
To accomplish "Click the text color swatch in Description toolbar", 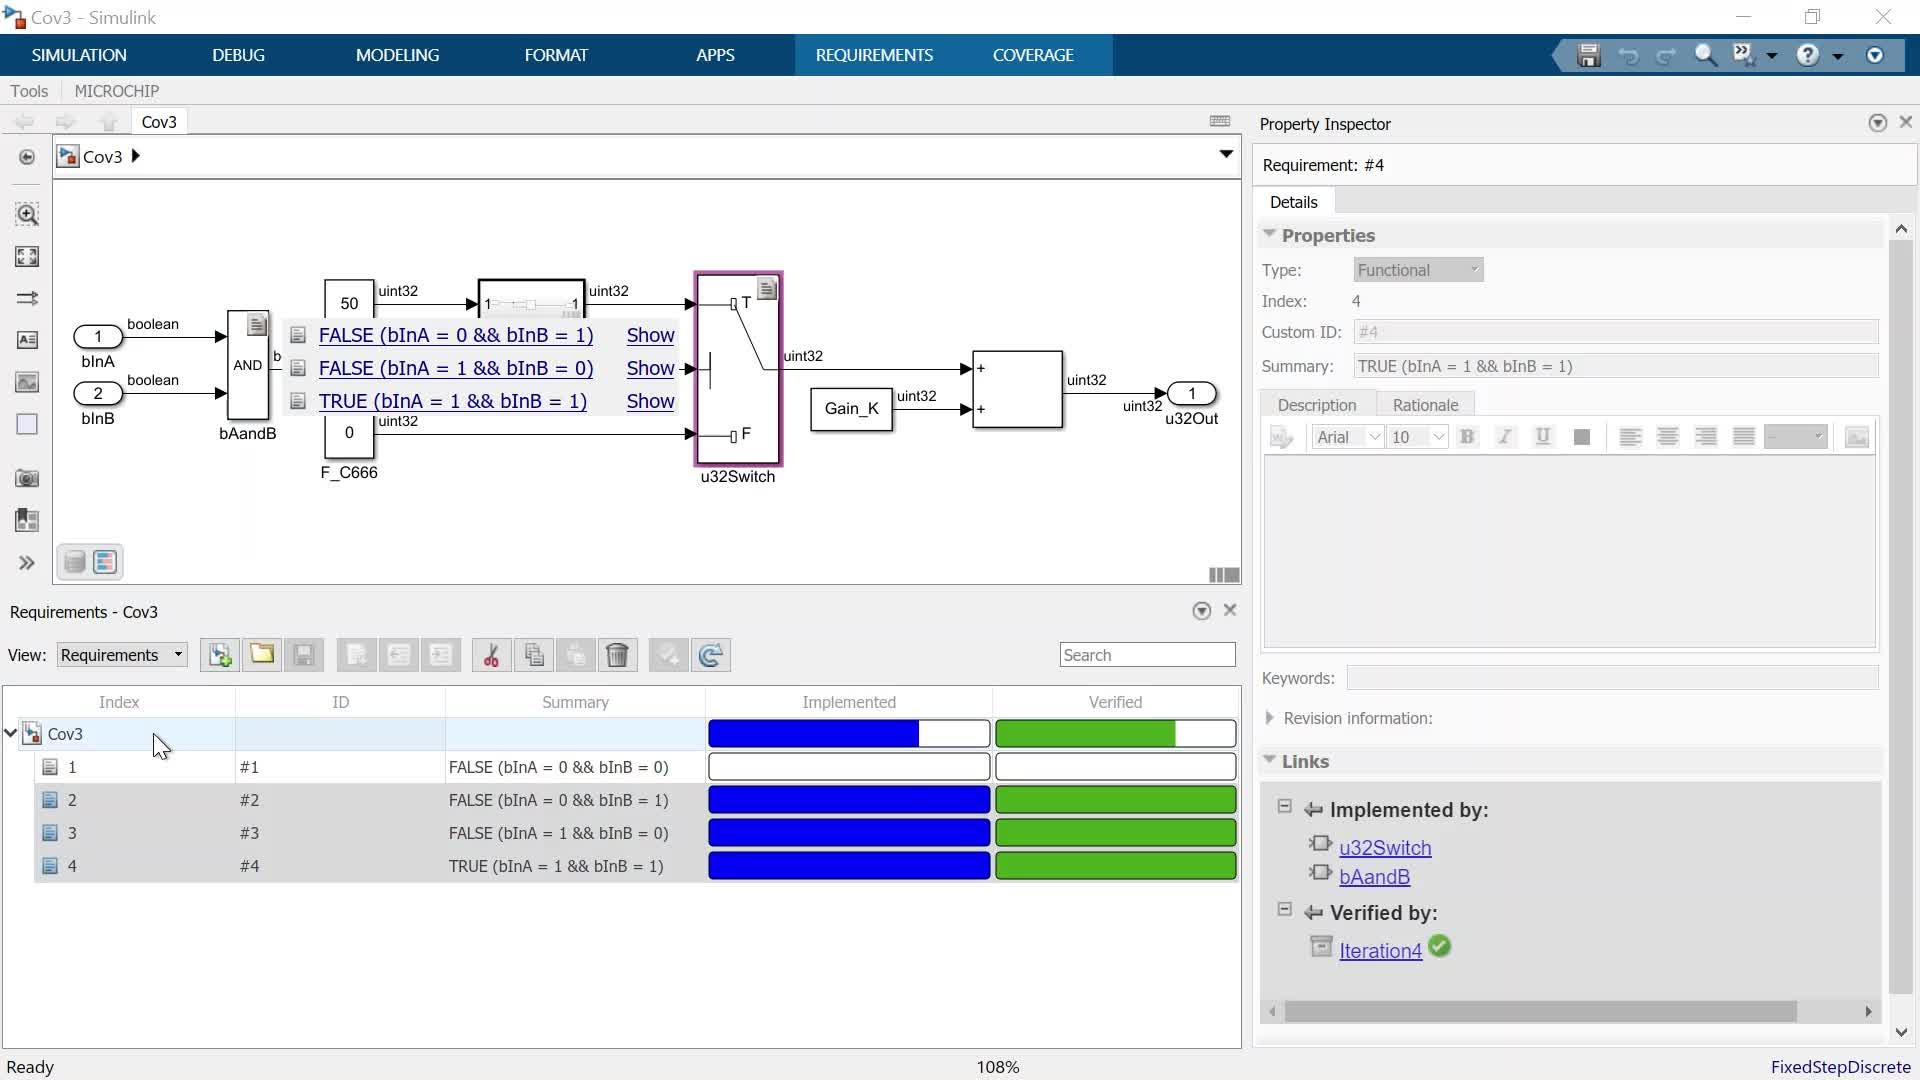I will (x=1581, y=437).
